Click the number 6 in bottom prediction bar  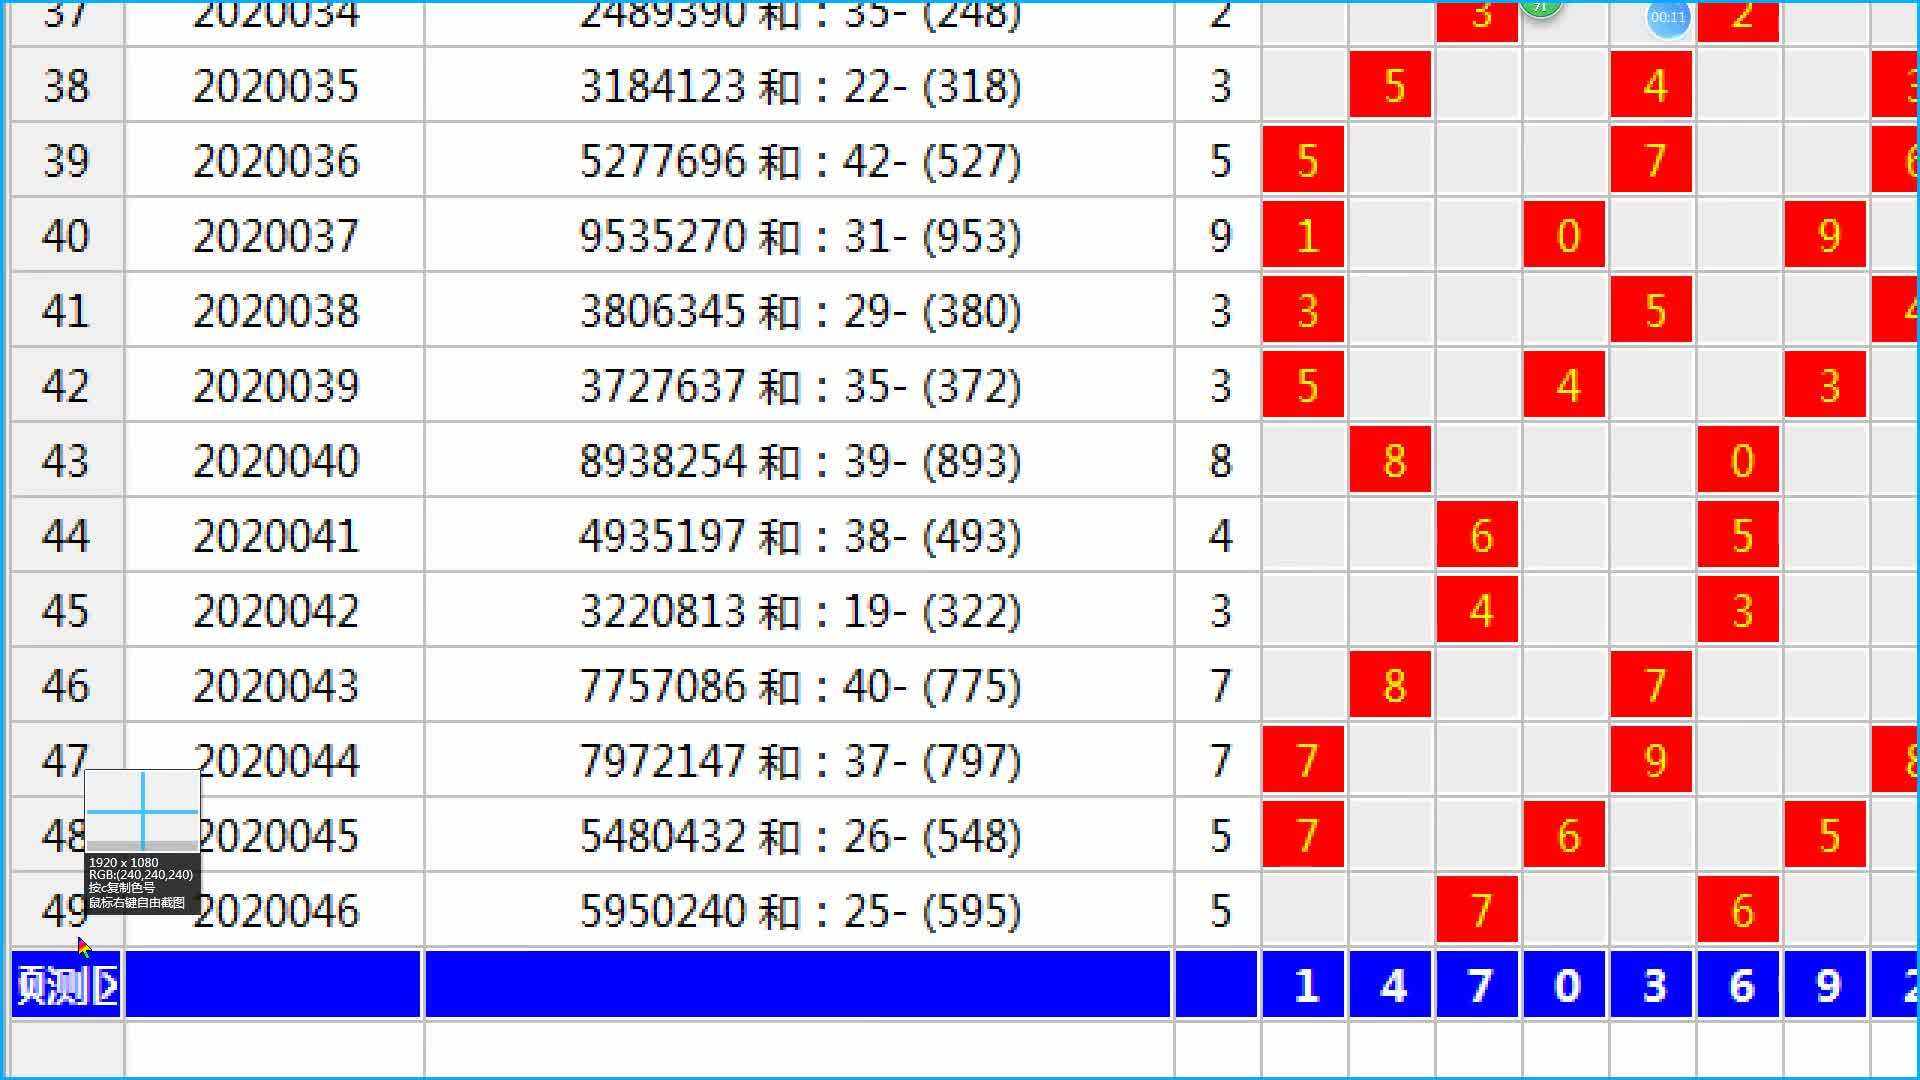click(x=1741, y=986)
